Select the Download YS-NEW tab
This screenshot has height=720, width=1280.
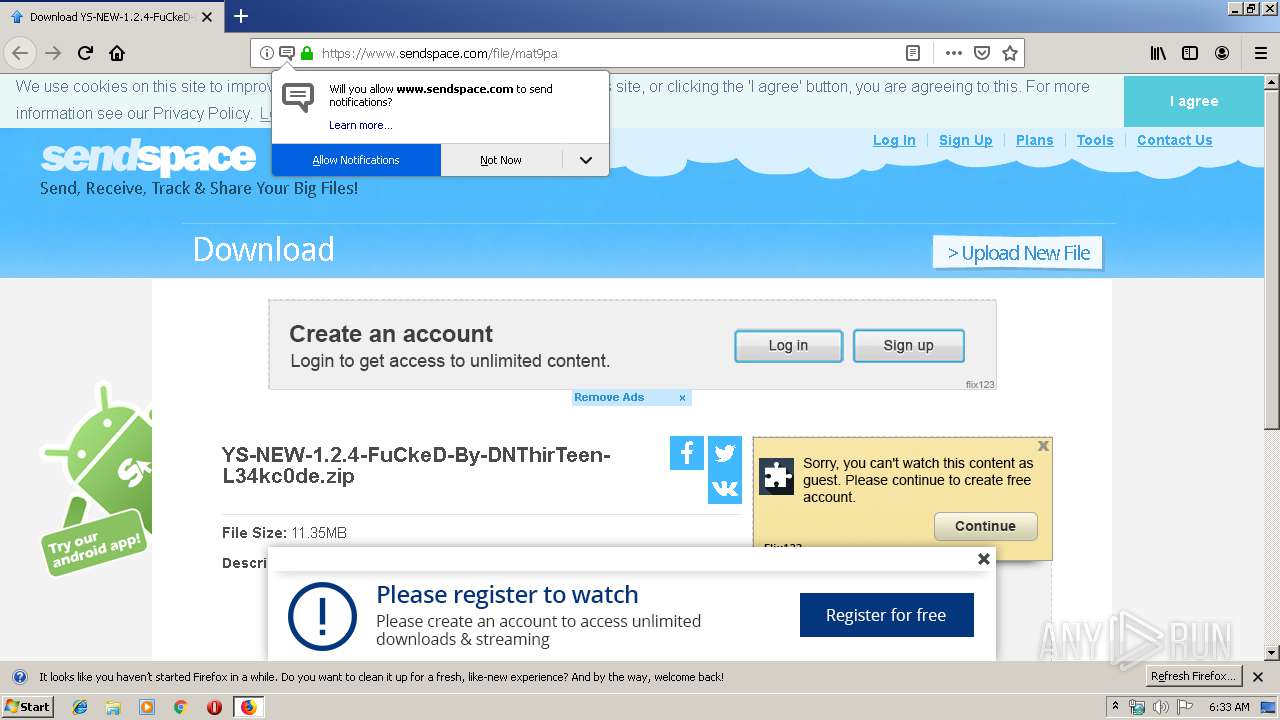click(111, 17)
